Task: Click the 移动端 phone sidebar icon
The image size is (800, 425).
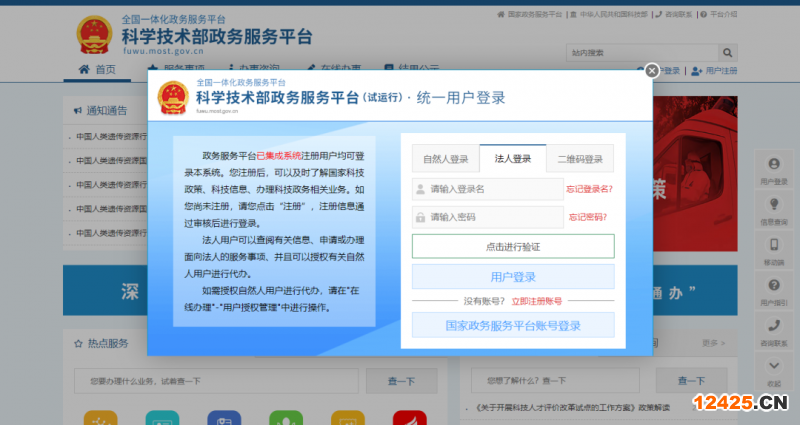Action: coord(774,245)
